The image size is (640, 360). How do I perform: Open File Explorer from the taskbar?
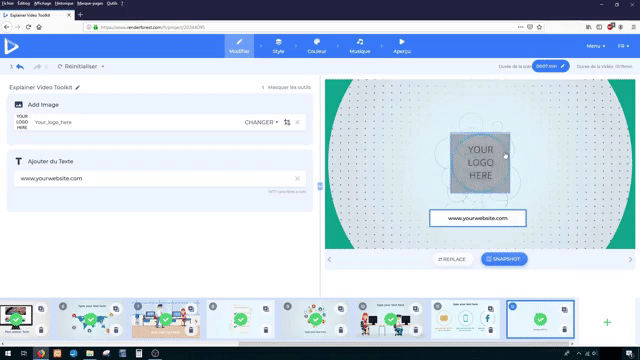pyautogui.click(x=90, y=353)
